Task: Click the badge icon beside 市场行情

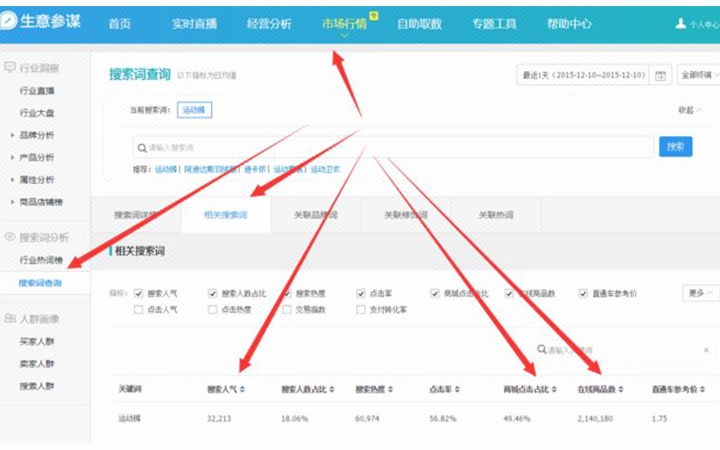Action: [x=374, y=16]
